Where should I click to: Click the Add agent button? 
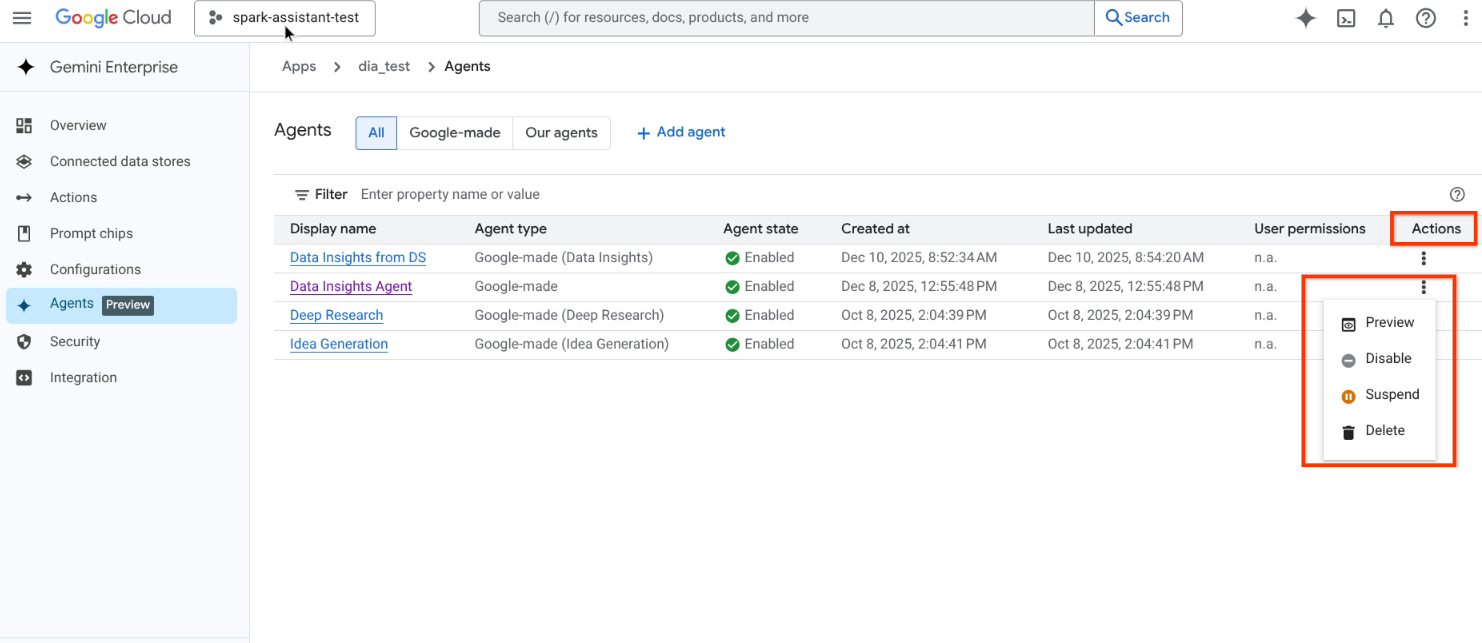click(681, 132)
